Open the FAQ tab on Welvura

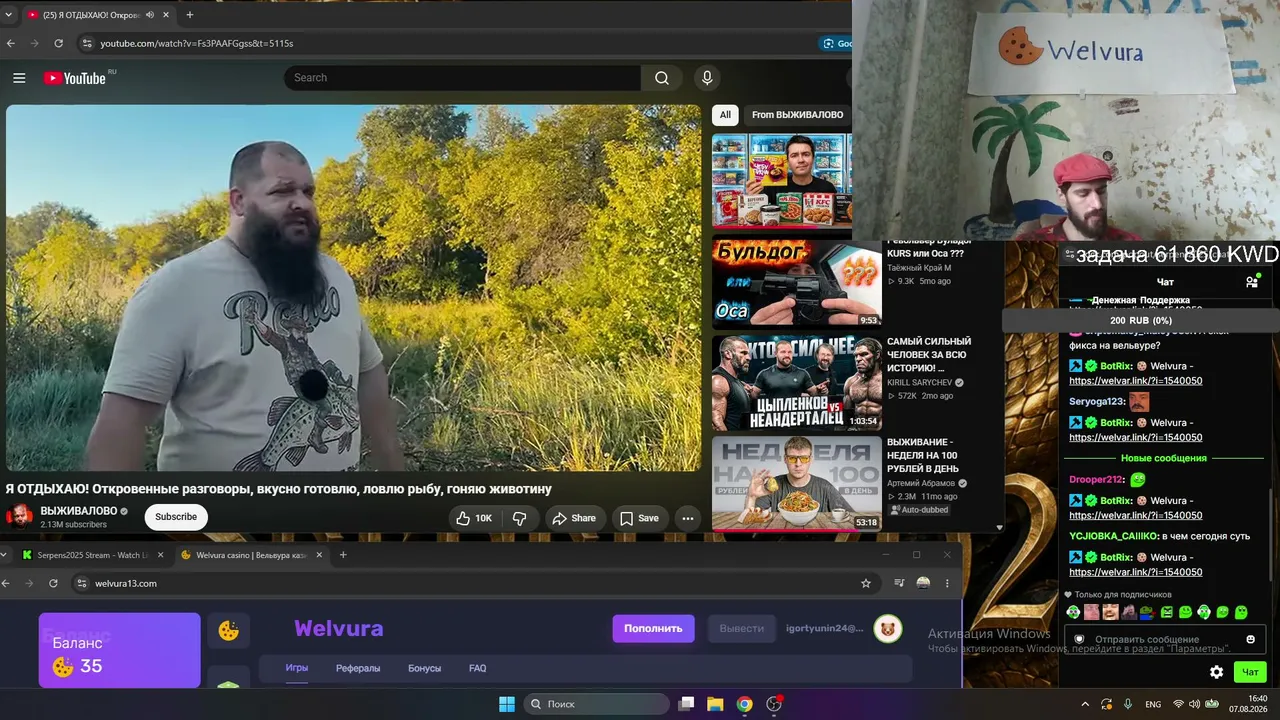pyautogui.click(x=478, y=668)
